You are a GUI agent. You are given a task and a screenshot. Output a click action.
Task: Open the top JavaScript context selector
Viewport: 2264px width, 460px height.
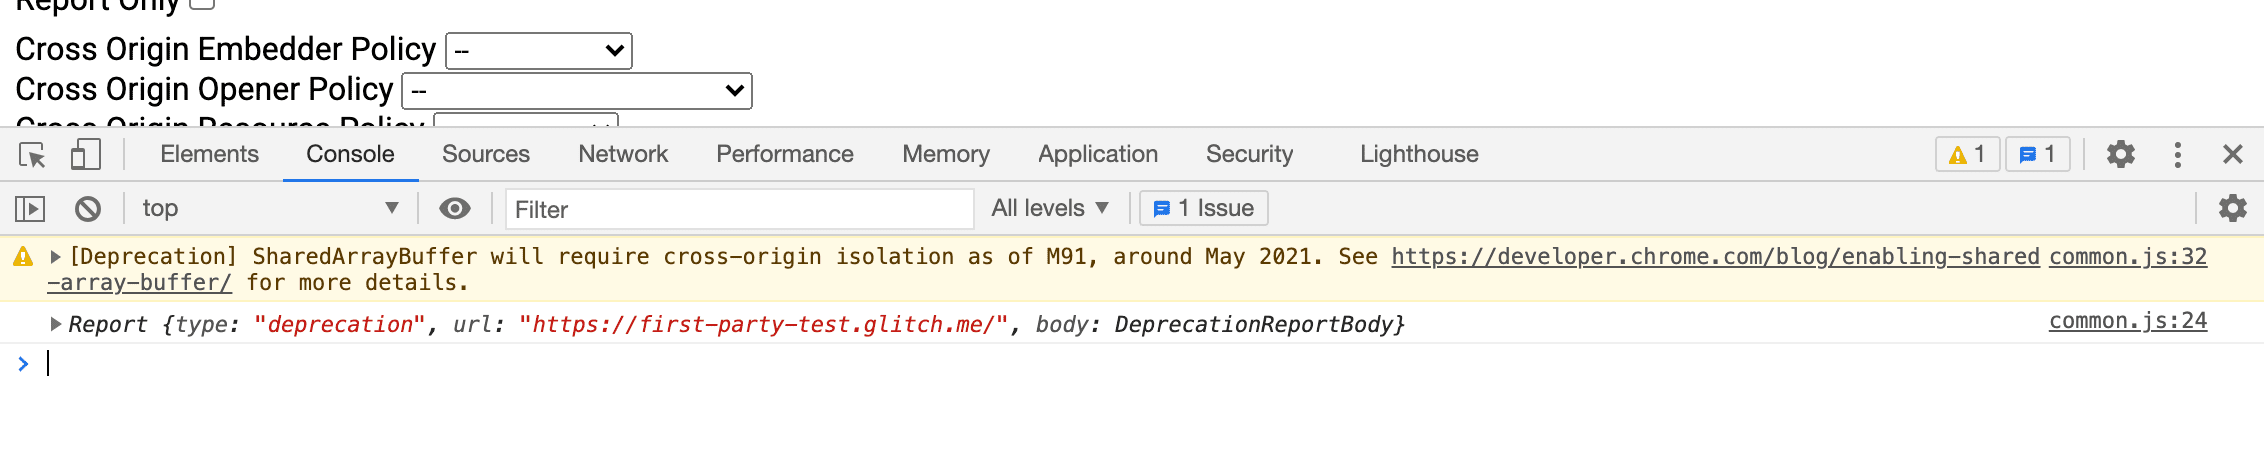pyautogui.click(x=270, y=208)
